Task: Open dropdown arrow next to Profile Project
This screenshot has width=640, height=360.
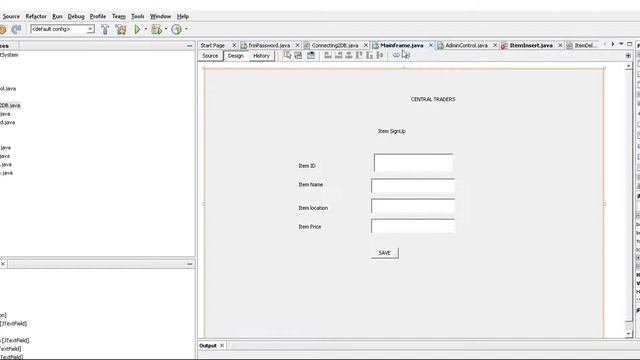Action: coord(186,29)
